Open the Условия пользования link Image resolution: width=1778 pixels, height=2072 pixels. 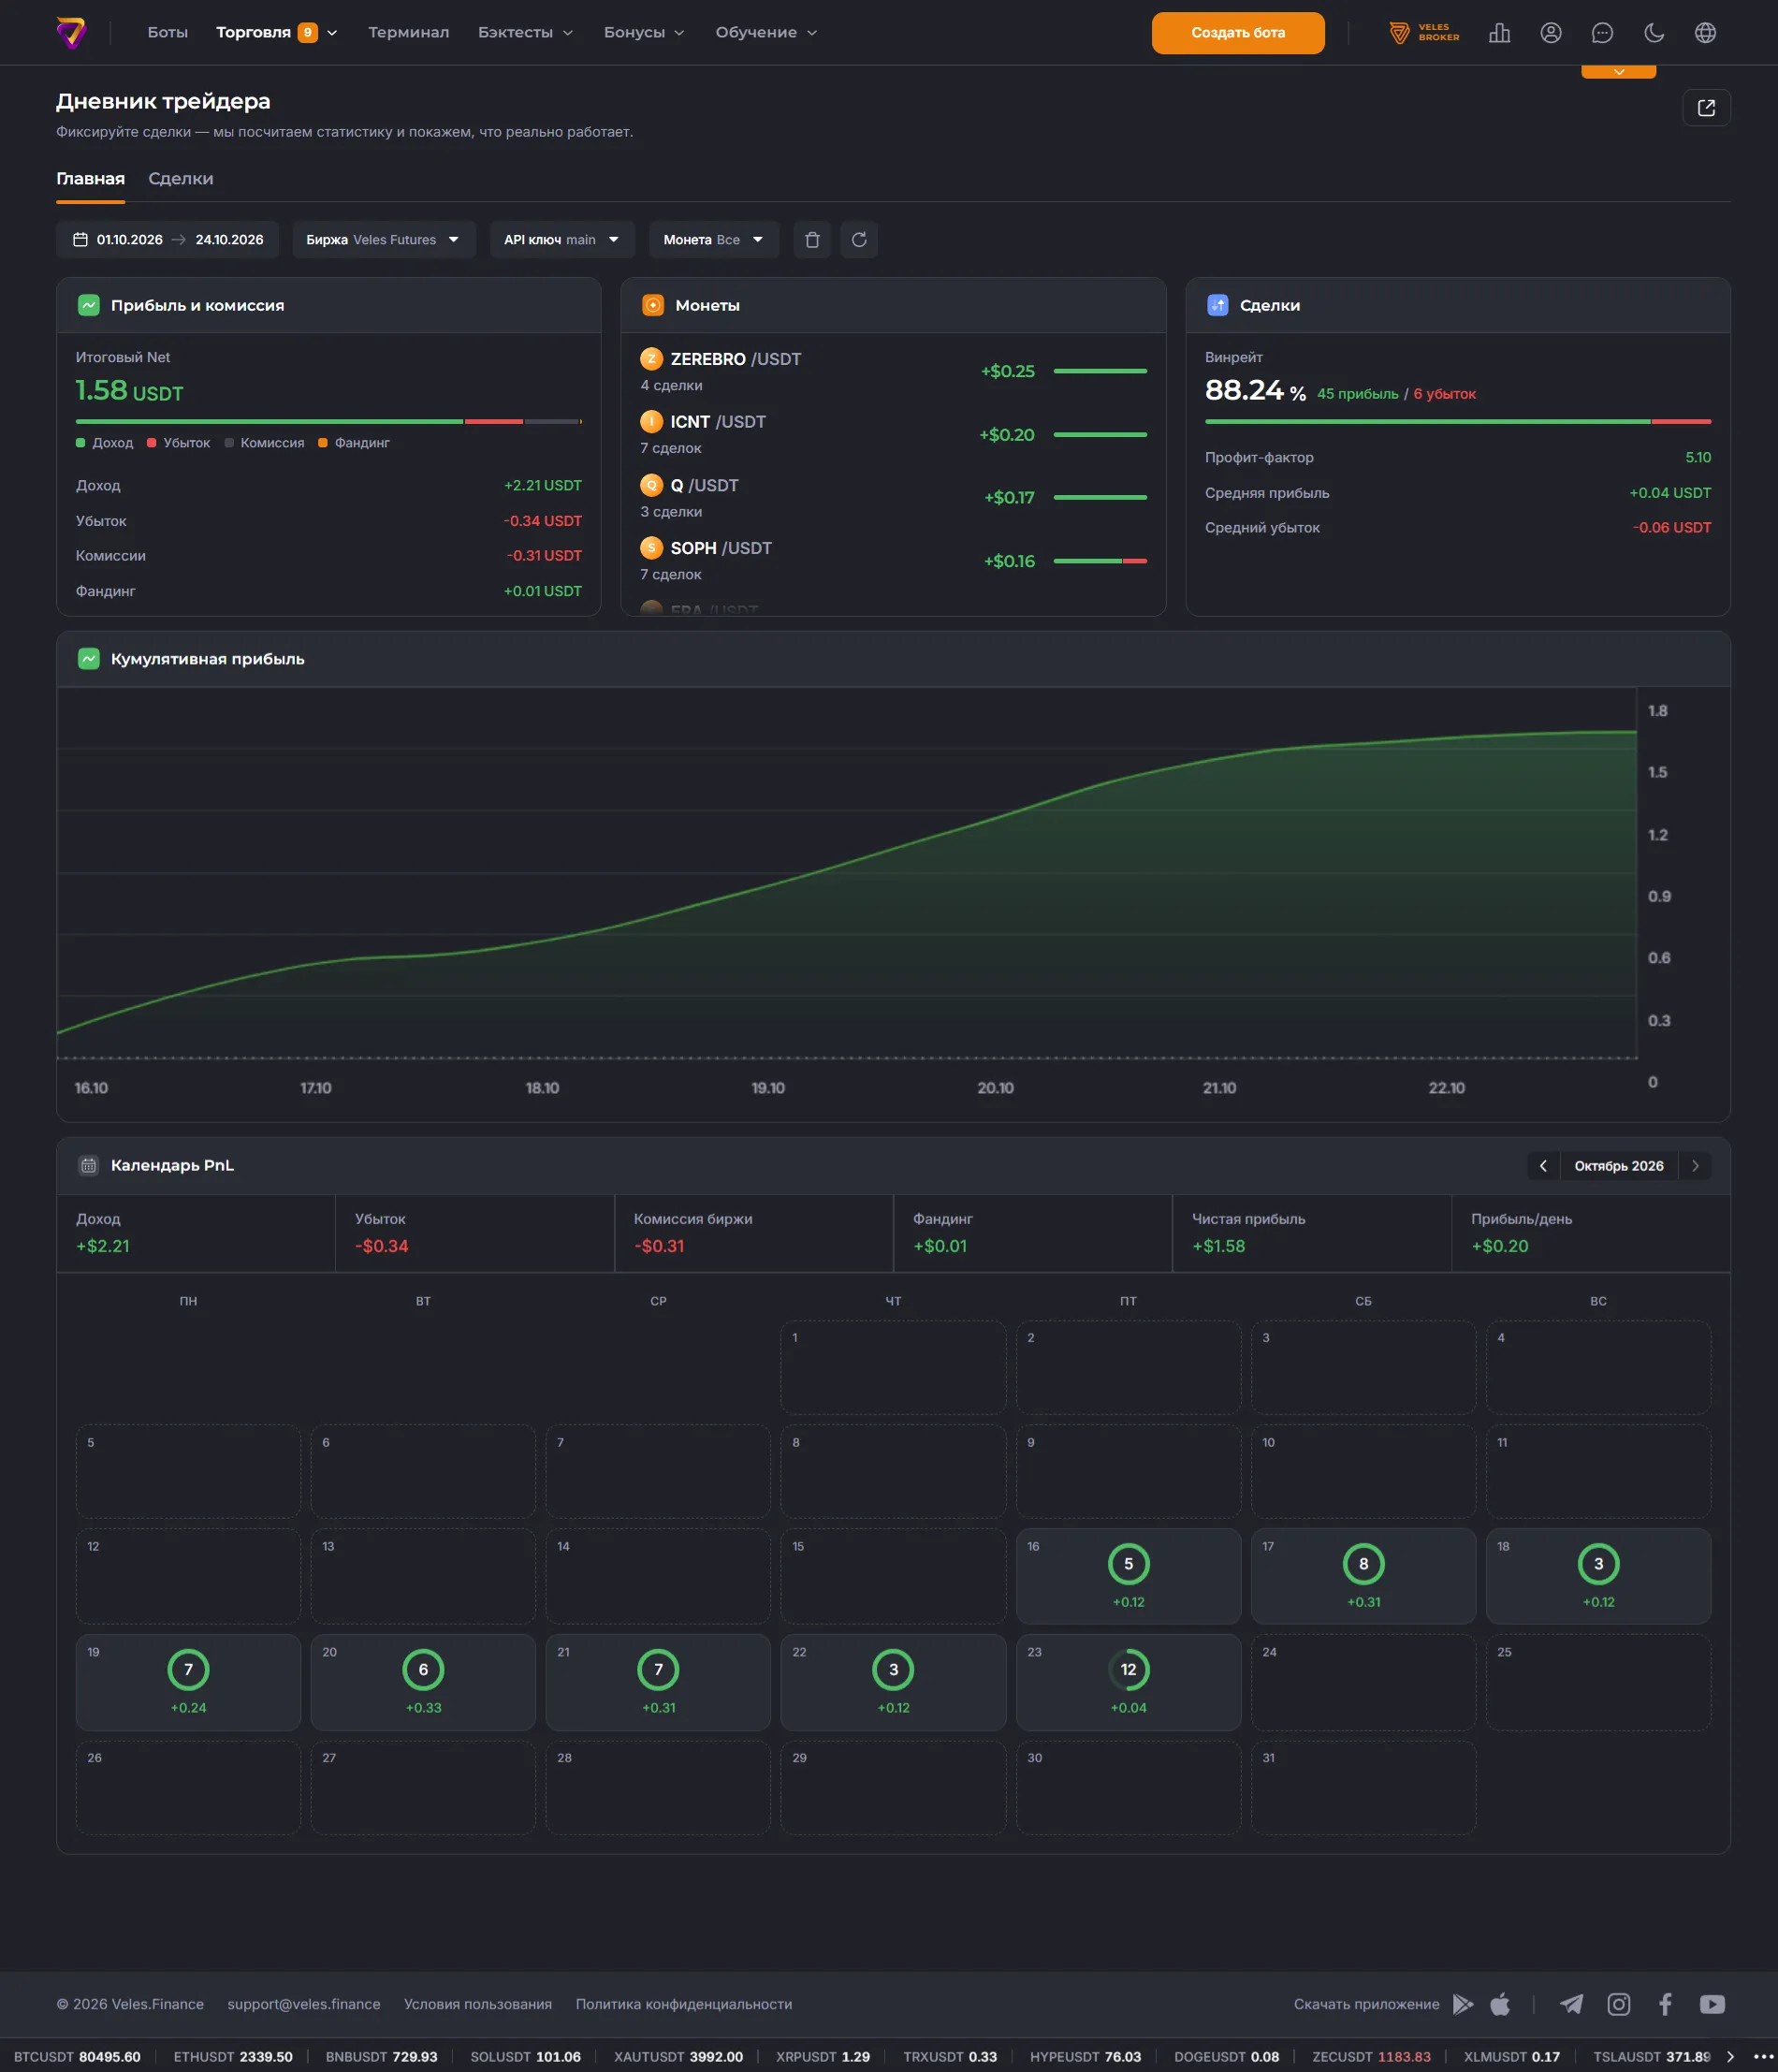coord(478,2004)
